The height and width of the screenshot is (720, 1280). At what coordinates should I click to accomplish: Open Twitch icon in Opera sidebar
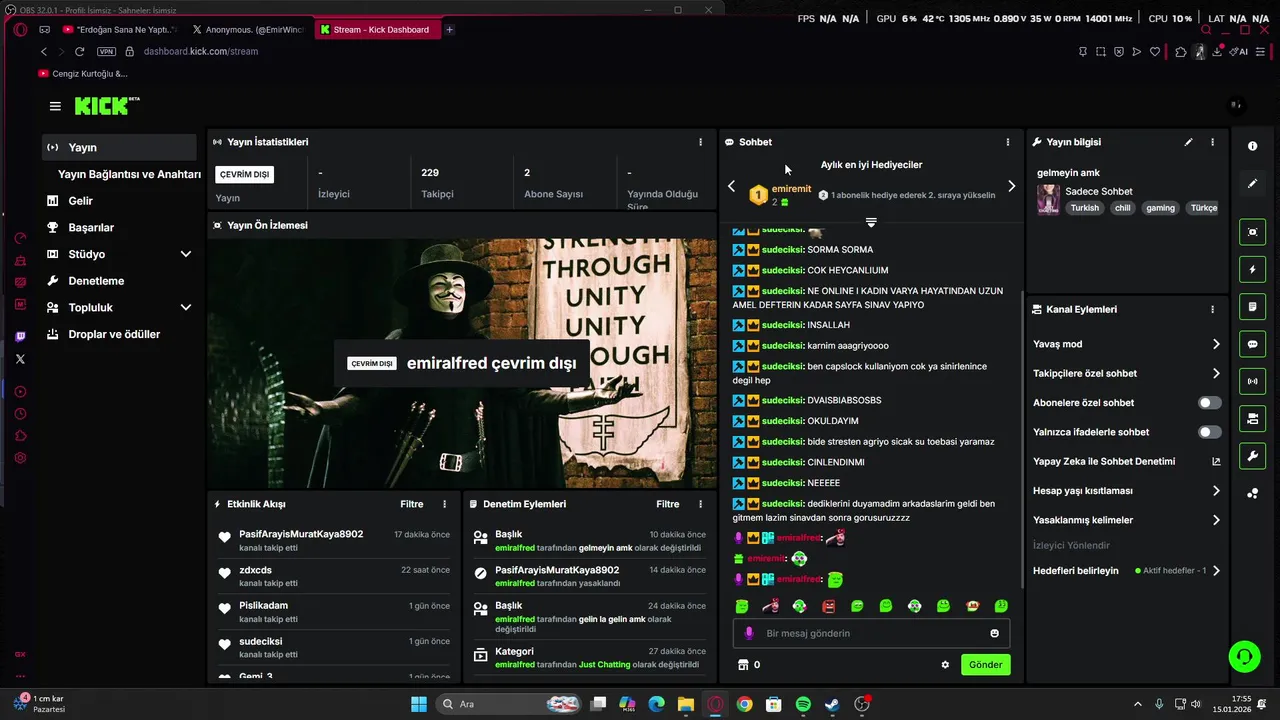point(20,337)
